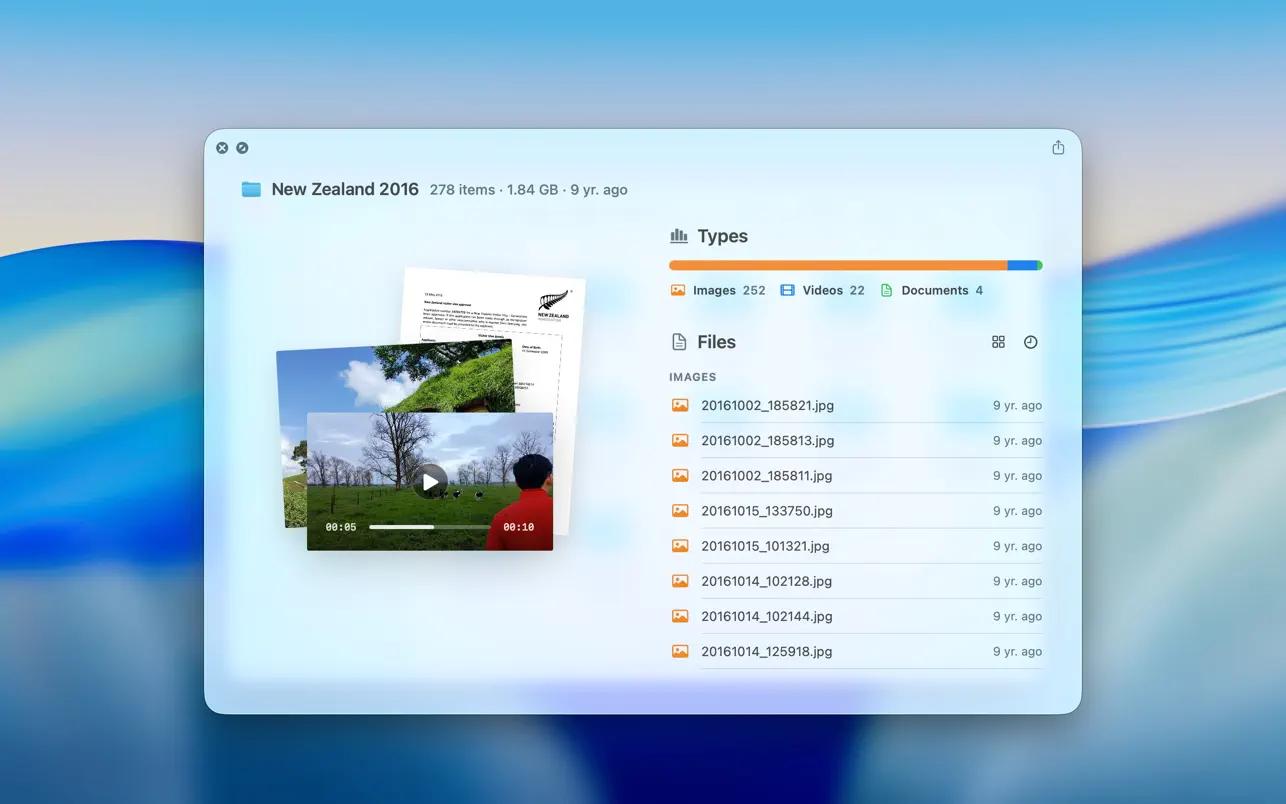Select the file 20161002_185813.jpg
The height and width of the screenshot is (804, 1286).
856,440
